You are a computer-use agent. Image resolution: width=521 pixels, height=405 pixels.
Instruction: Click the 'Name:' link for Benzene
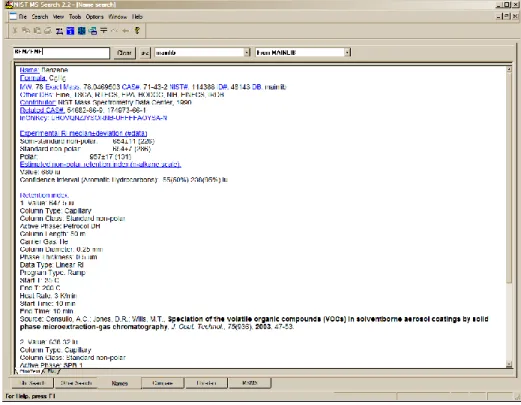pyautogui.click(x=29, y=70)
